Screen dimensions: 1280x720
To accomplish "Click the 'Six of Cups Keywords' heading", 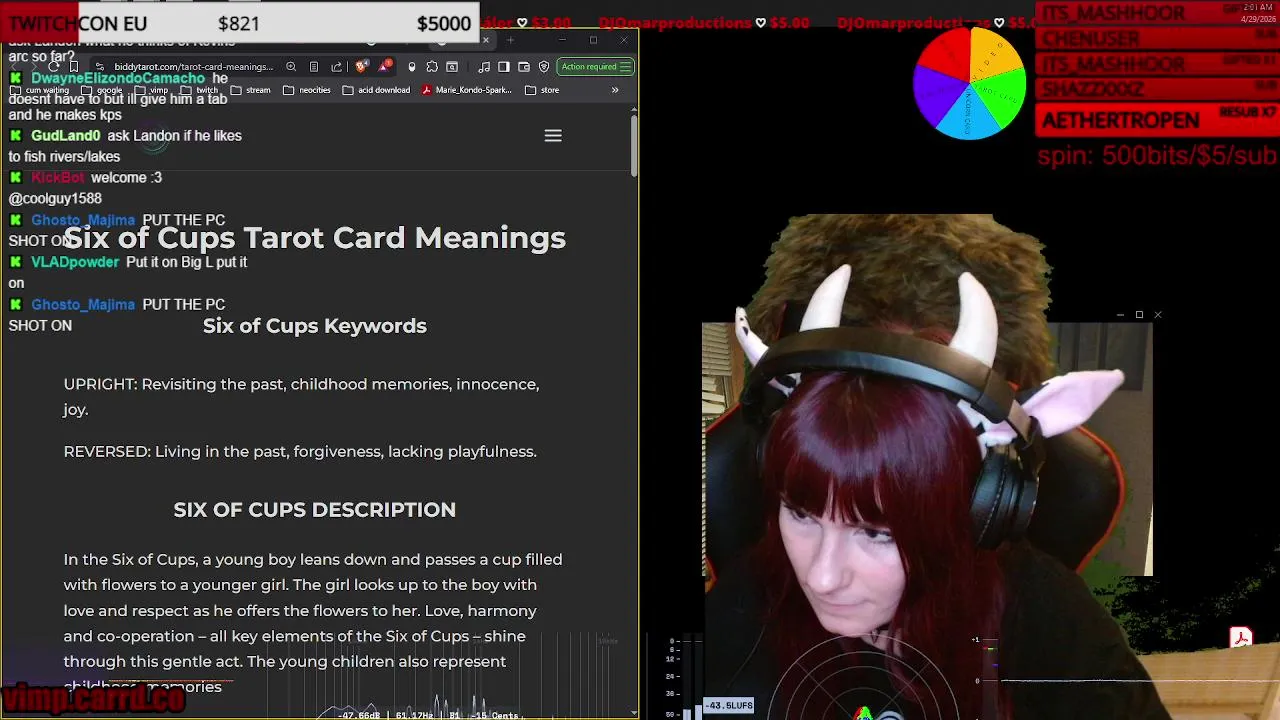I will pyautogui.click(x=315, y=326).
